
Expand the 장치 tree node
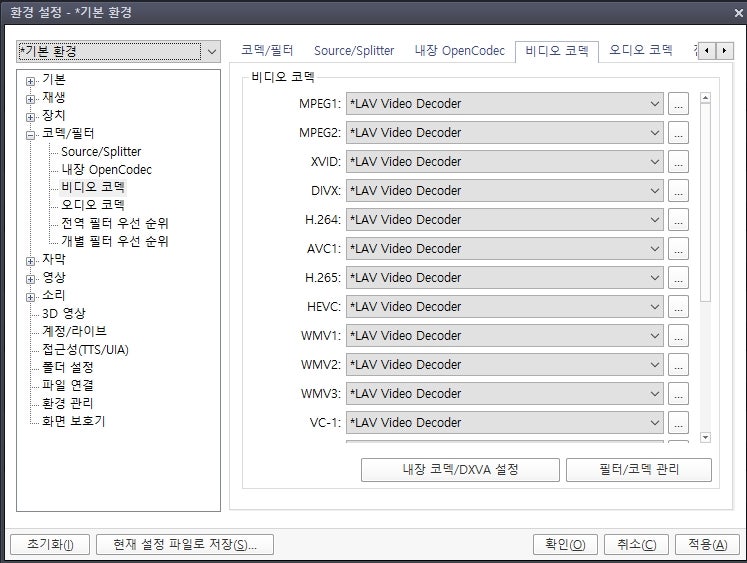click(x=30, y=117)
